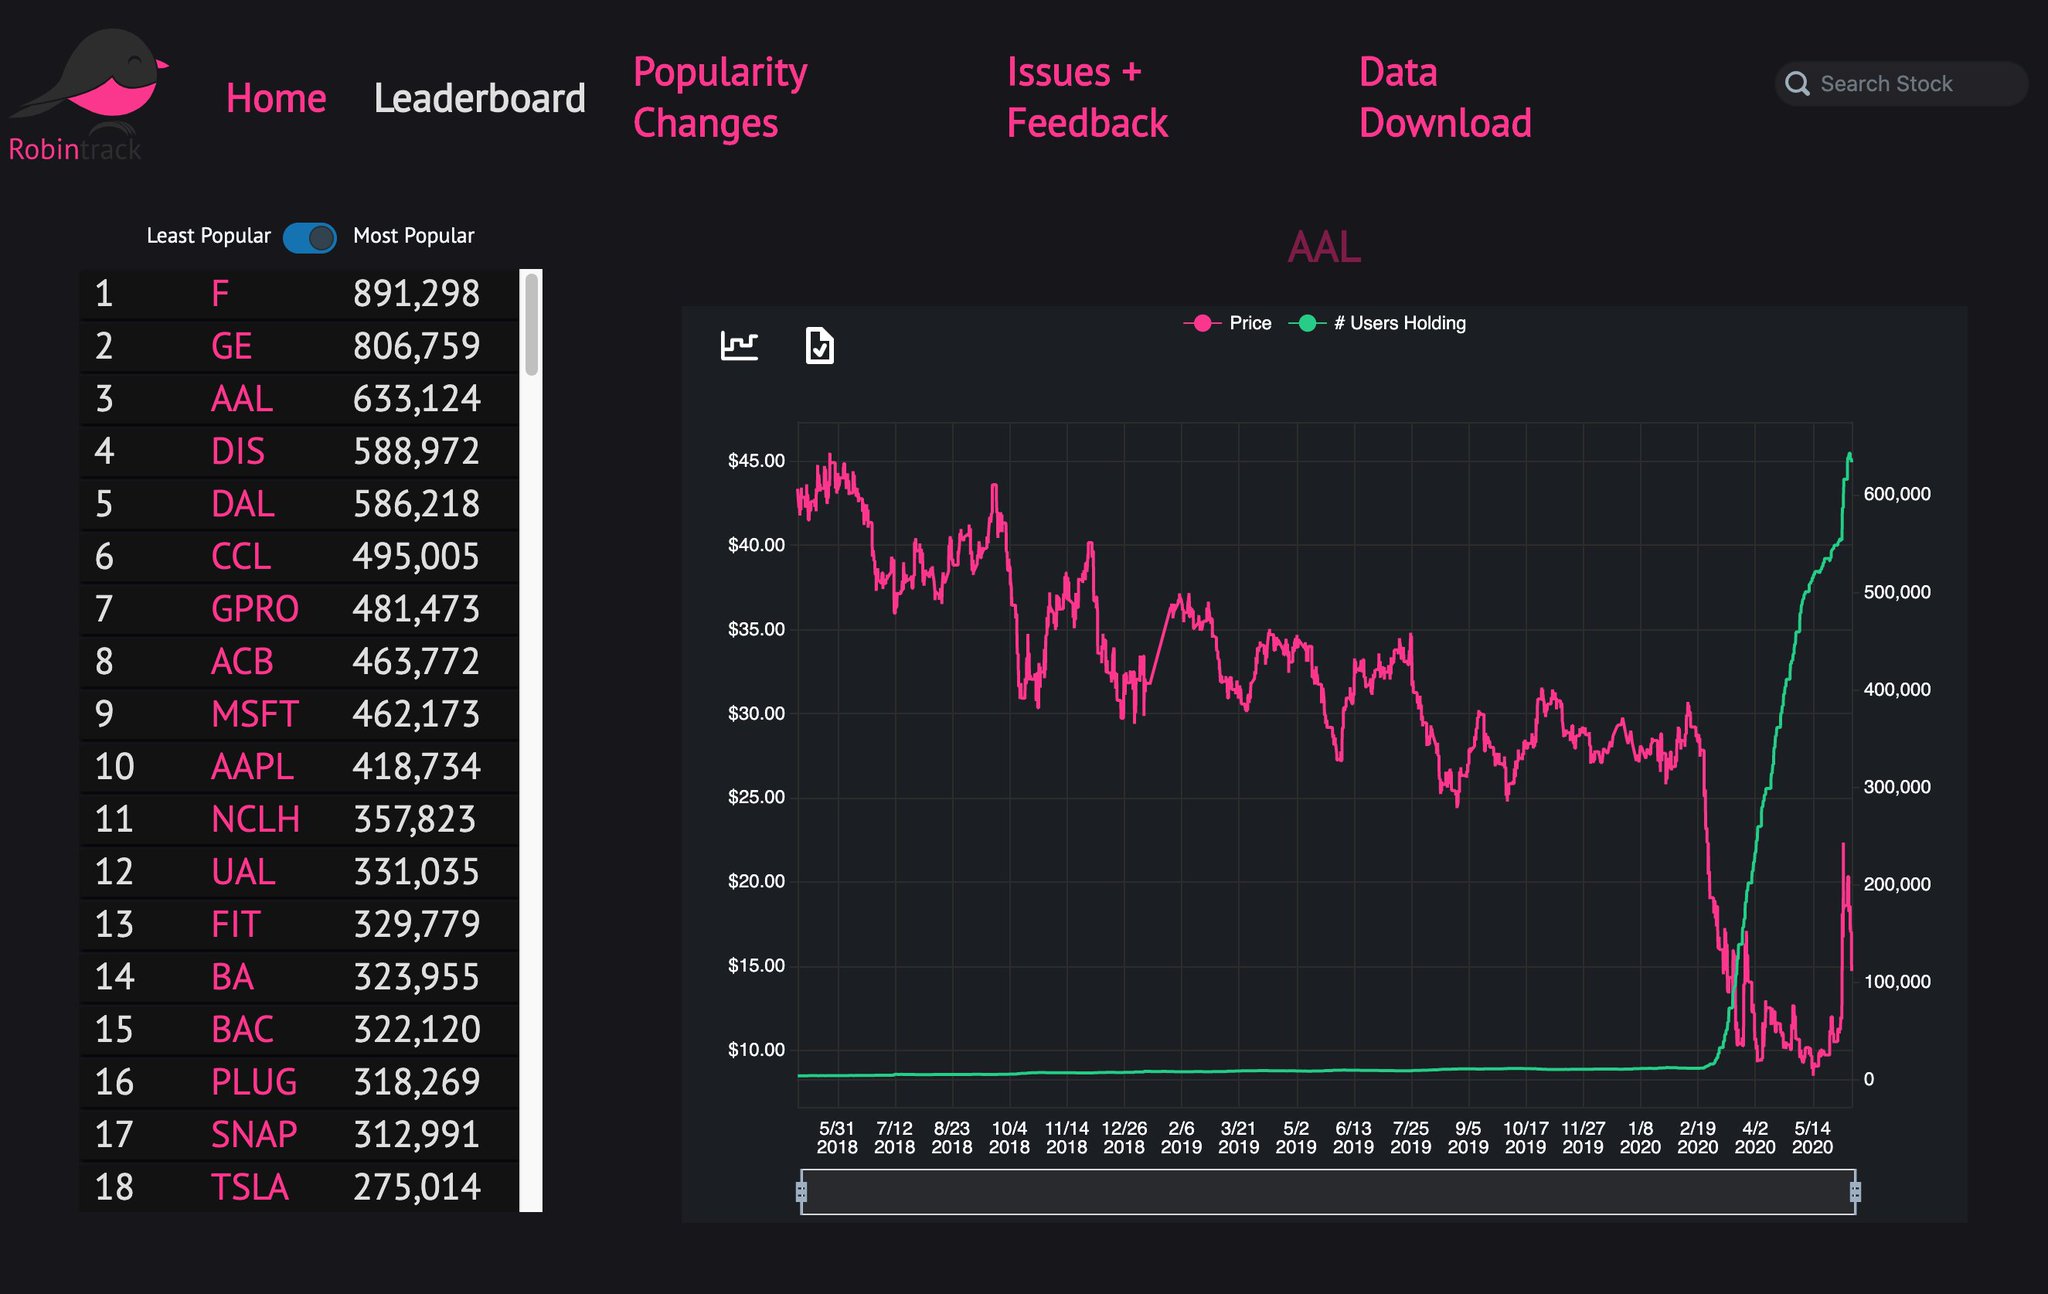2048x1294 pixels.
Task: Select ticker AAL in leaderboard
Action: click(x=241, y=399)
